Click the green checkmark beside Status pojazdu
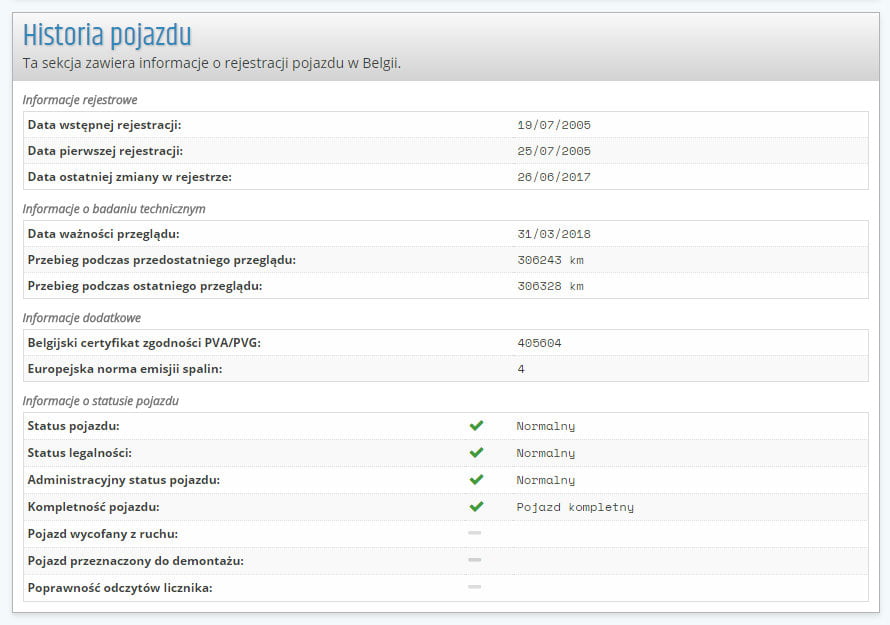Viewport: 890px width, 625px height. pos(476,426)
